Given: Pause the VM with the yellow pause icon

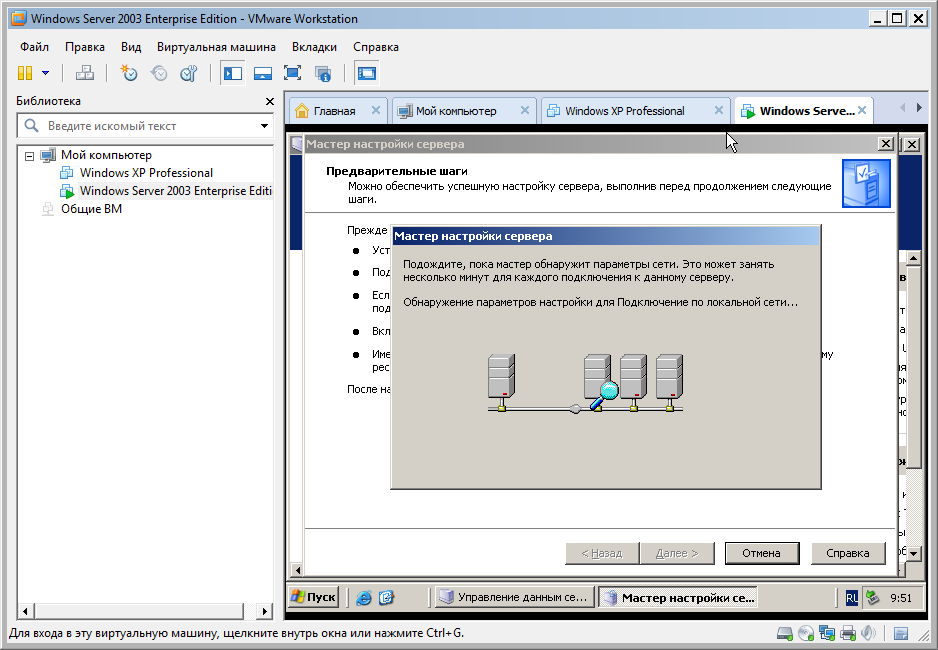Looking at the screenshot, I should [25, 74].
